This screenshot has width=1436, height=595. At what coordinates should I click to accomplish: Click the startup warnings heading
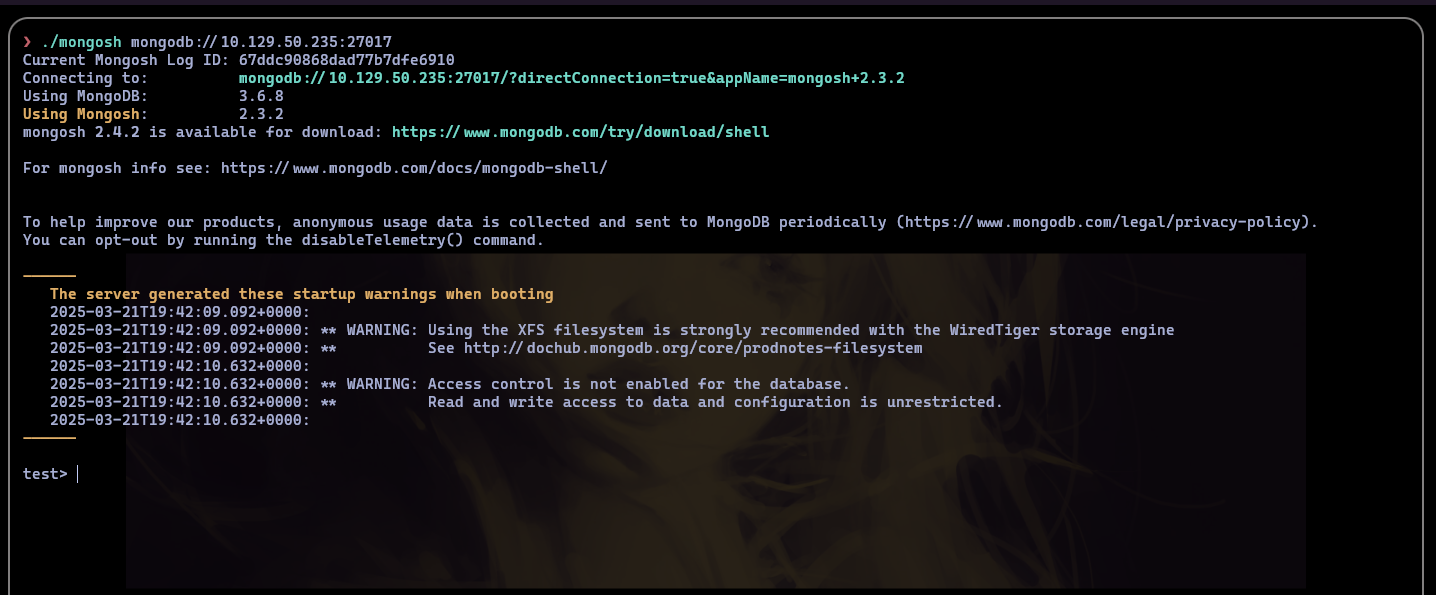(x=302, y=294)
